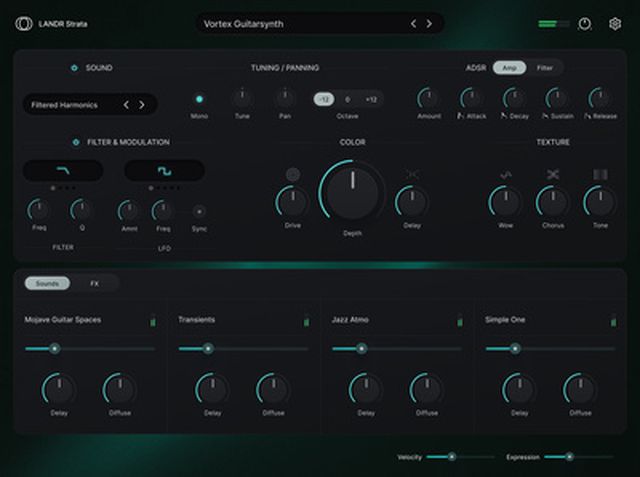640x477 pixels.
Task: Open the Filtered Harmonics sound selector
Action: click(90, 105)
